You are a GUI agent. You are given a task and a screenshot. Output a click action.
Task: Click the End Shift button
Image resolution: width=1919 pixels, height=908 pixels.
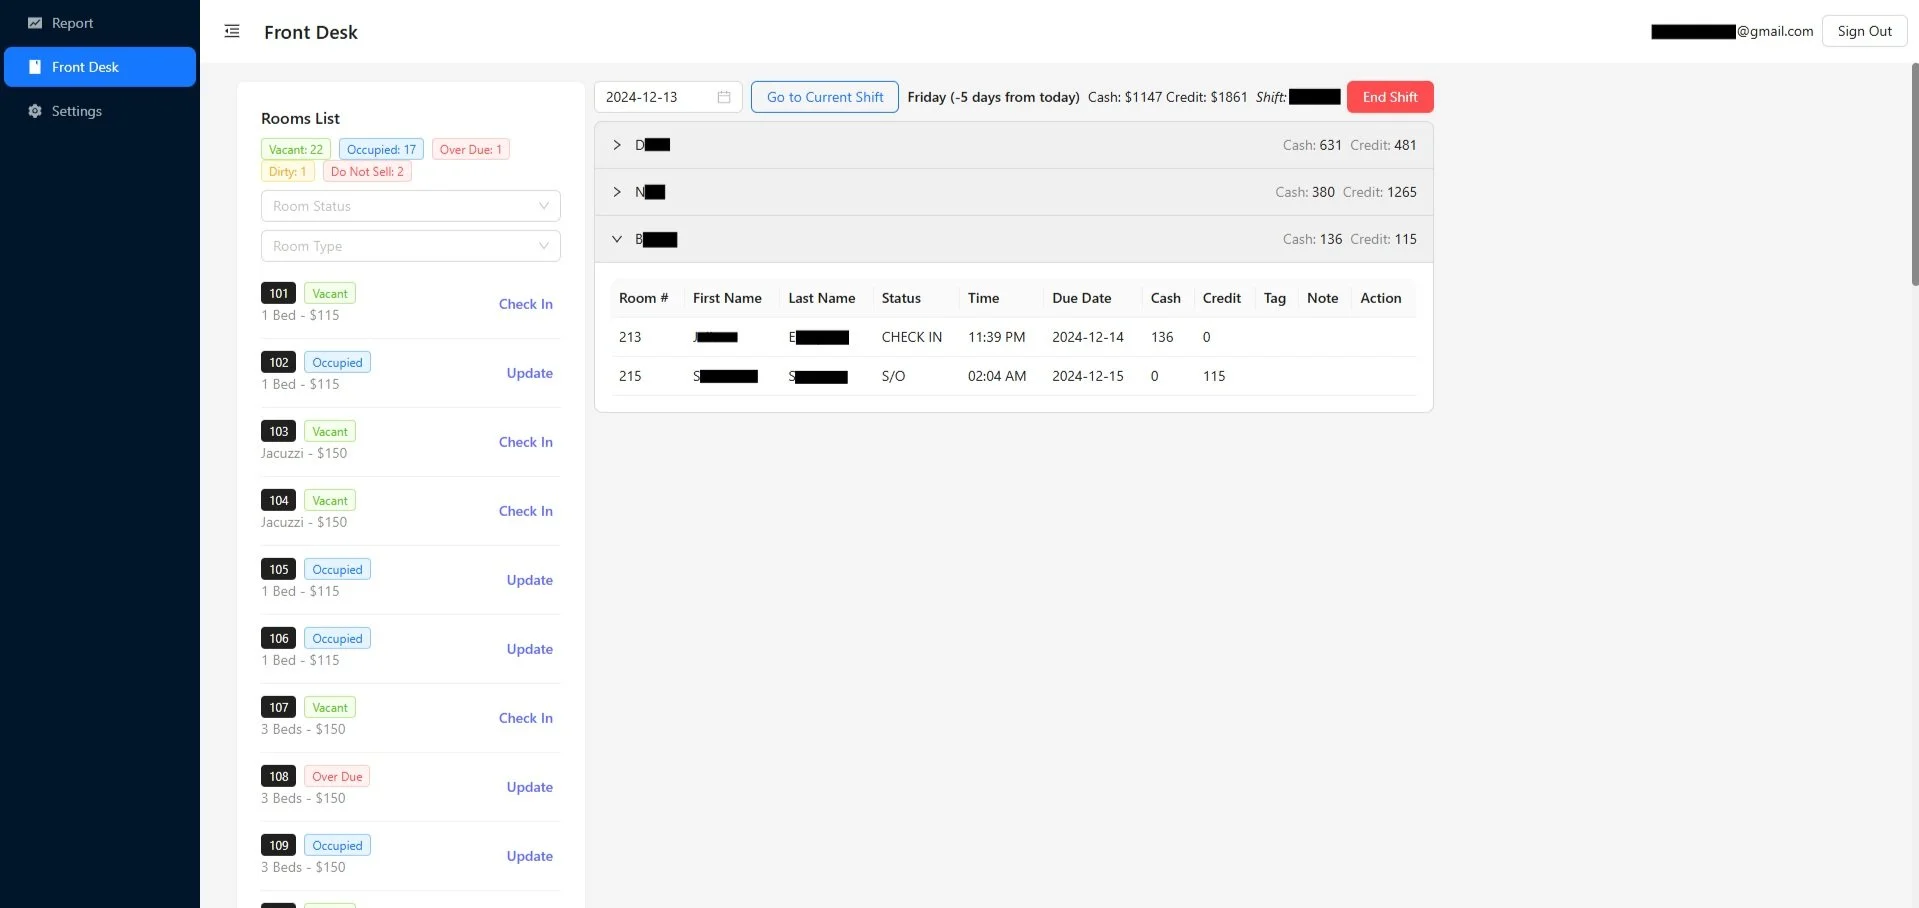[1390, 97]
